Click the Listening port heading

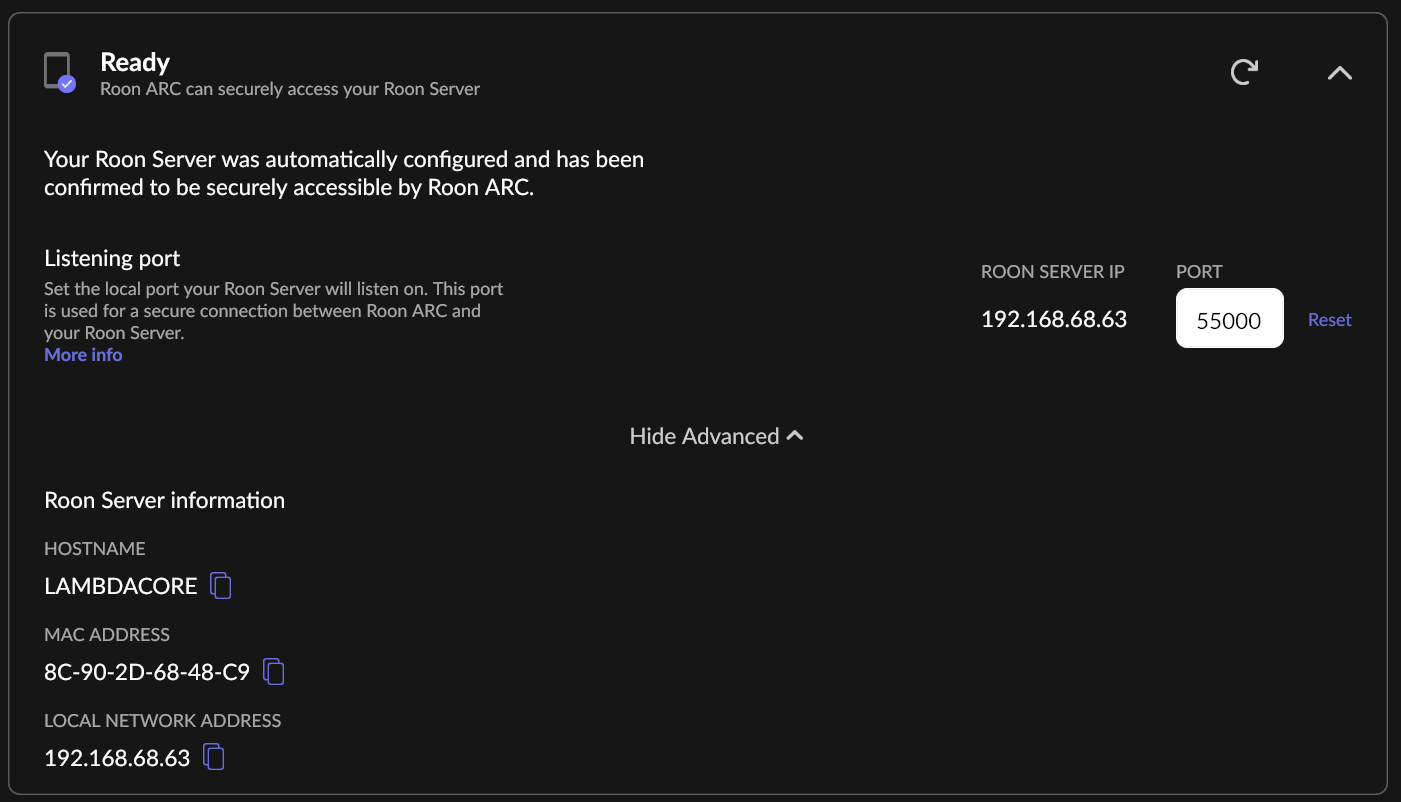tap(112, 258)
